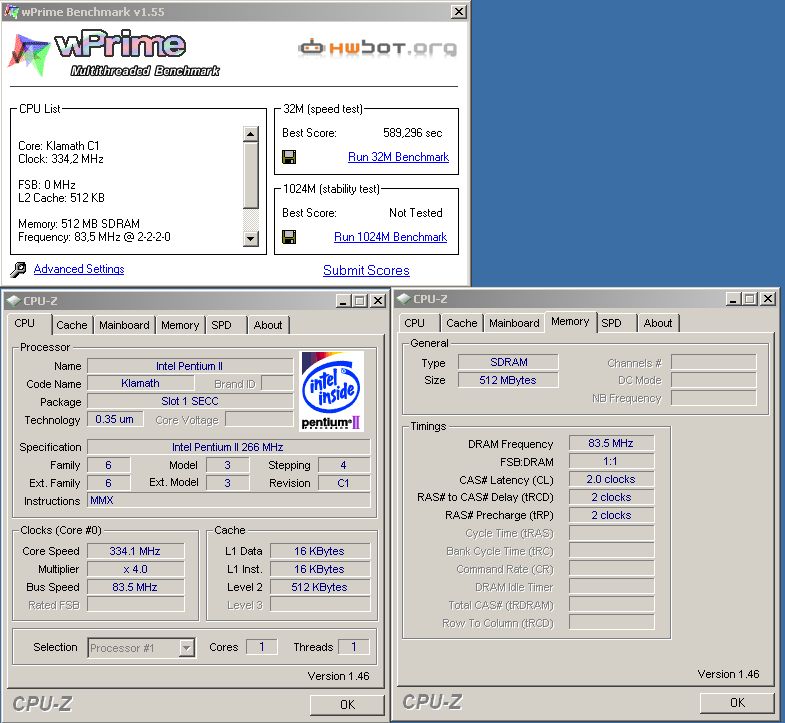Viewport: 785px width, 723px height.
Task: Open Mainboard tab in left CPU-Z
Action: click(124, 325)
